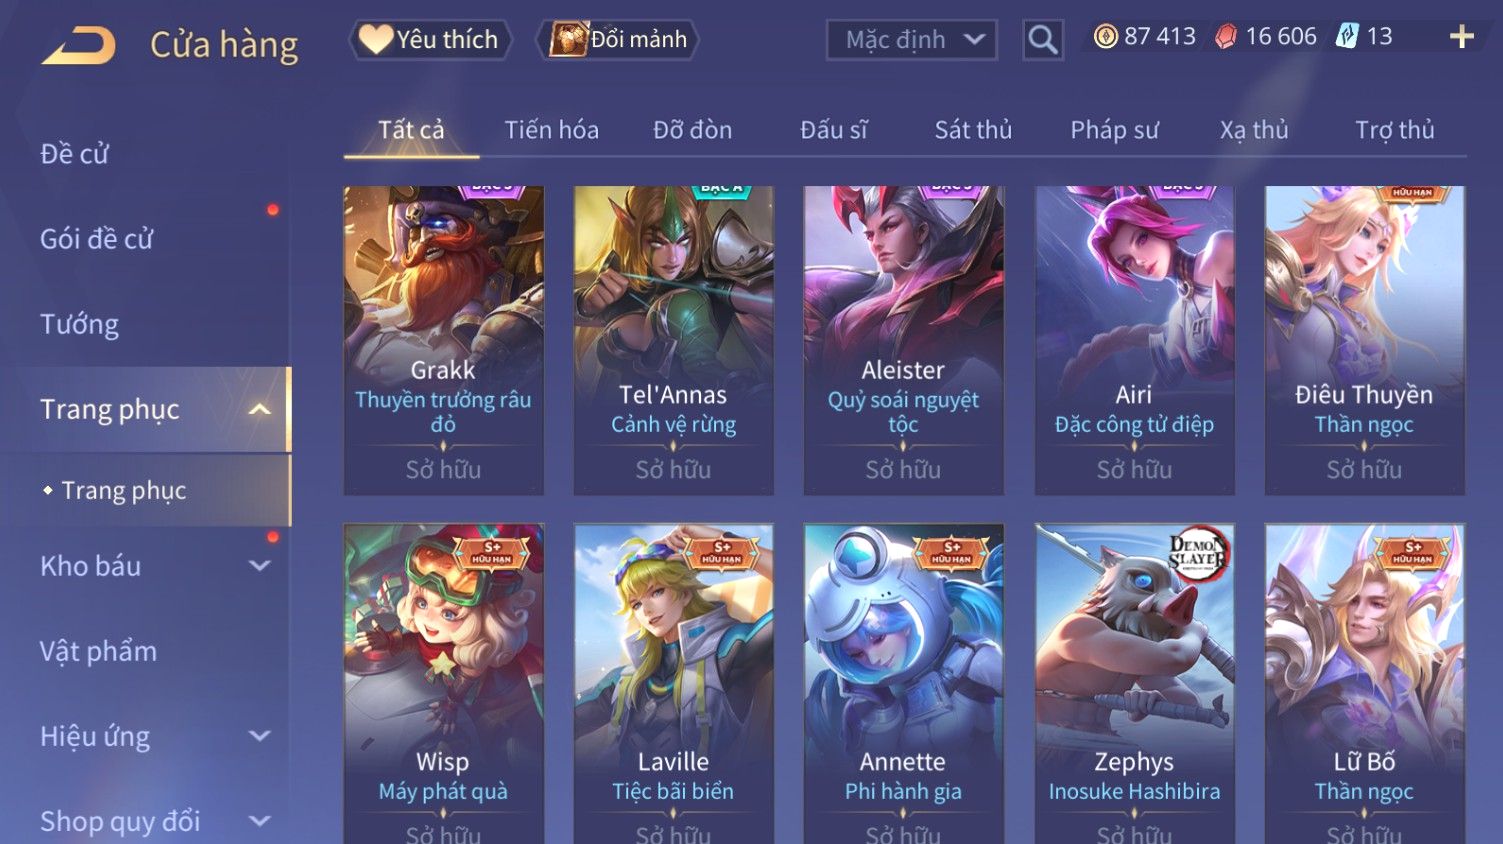Screen dimensions: 1503x844
Task: Select Grakk Thuyền trưởng râu đỏ skin
Action: tap(443, 340)
